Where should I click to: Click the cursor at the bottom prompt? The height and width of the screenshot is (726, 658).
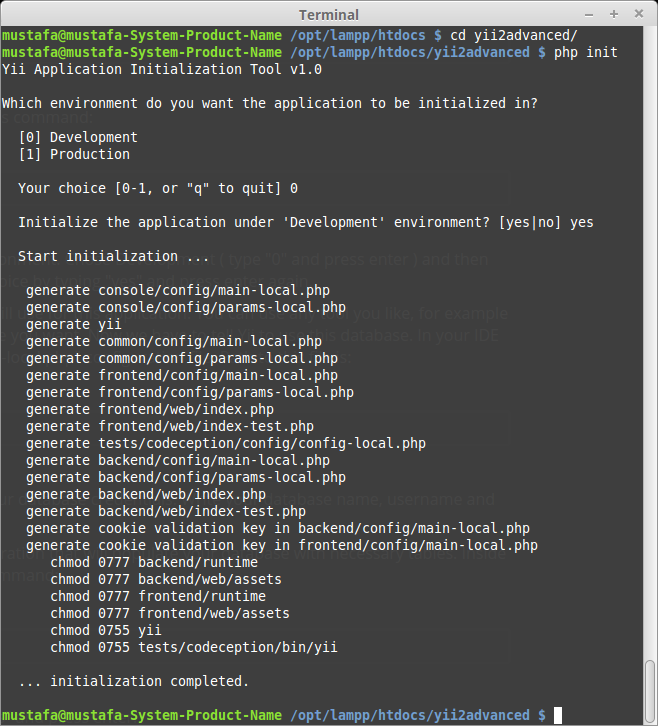click(558, 715)
